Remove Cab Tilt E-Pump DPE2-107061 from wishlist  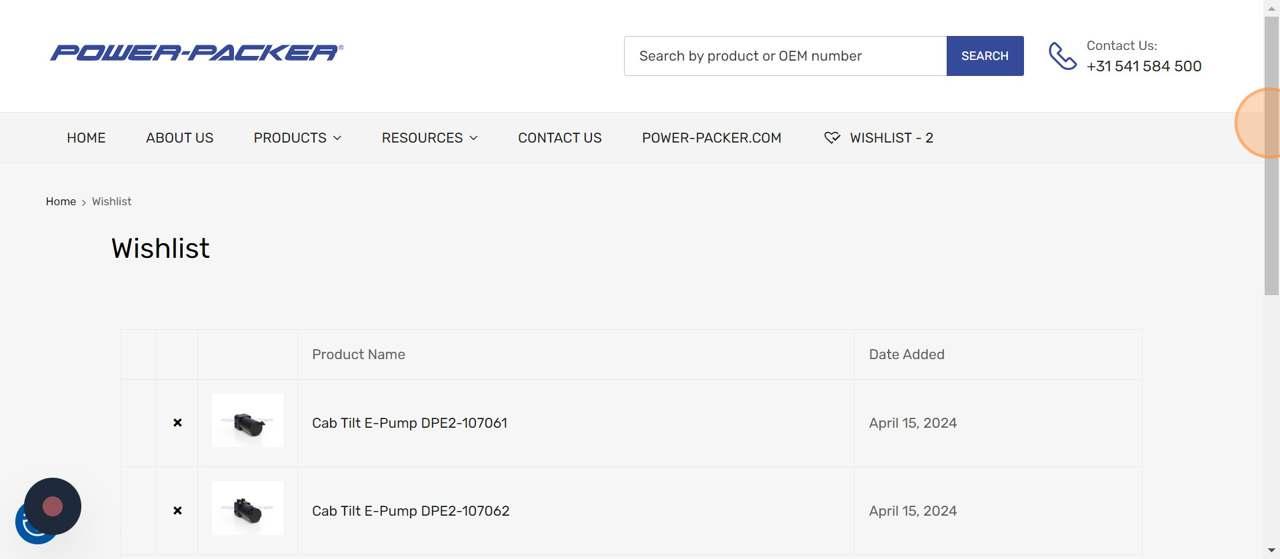coord(177,423)
